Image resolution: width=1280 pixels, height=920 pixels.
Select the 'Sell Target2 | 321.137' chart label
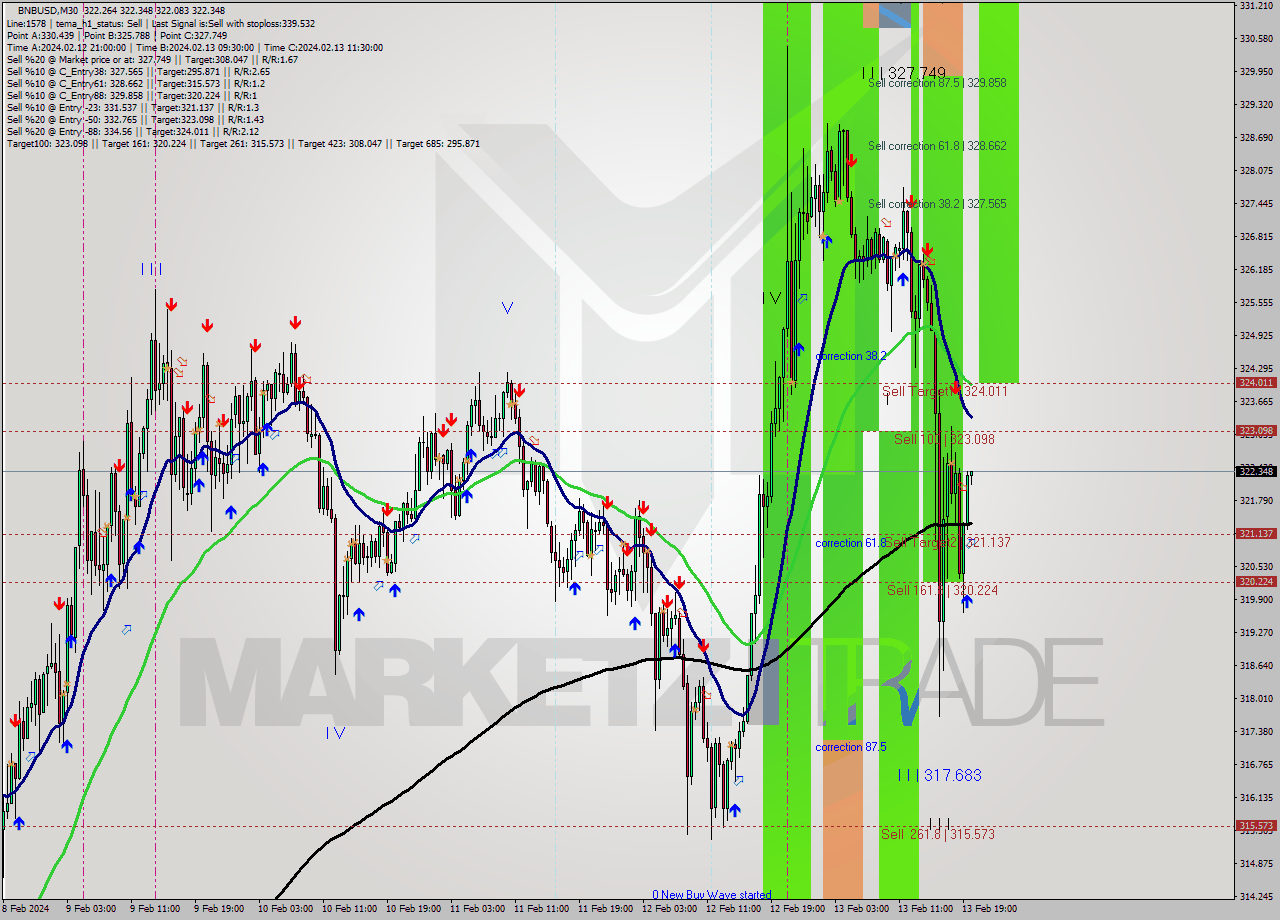(948, 542)
